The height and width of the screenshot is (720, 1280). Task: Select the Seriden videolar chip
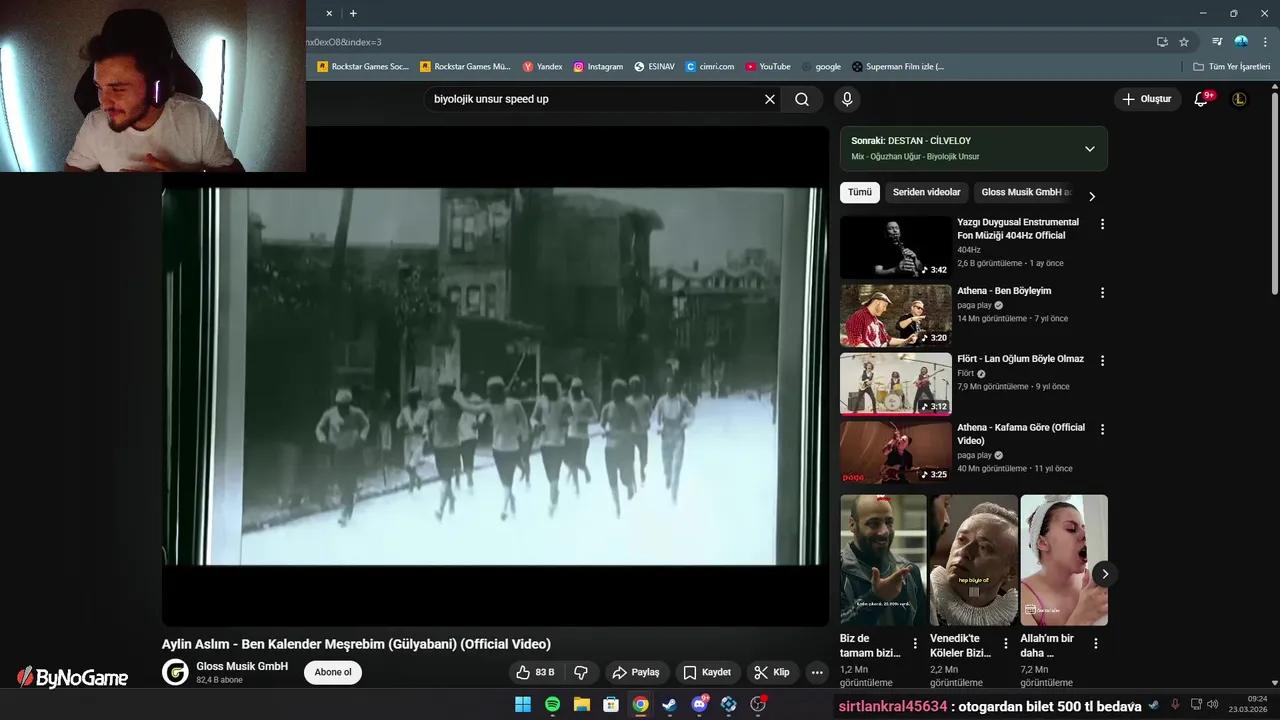pyautogui.click(x=927, y=192)
